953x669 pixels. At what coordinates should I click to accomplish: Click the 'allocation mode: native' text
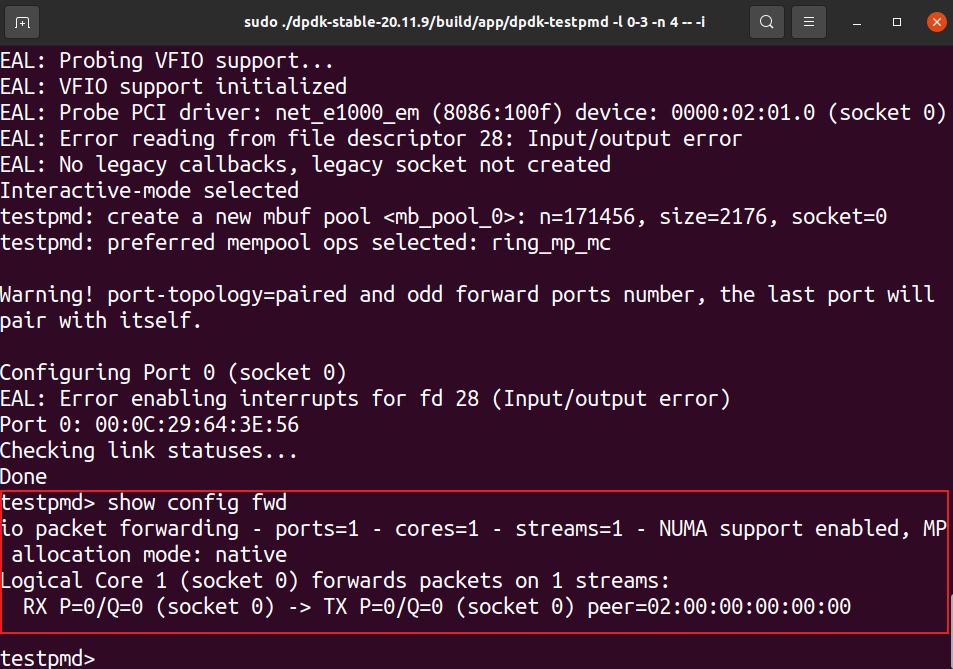coord(149,554)
